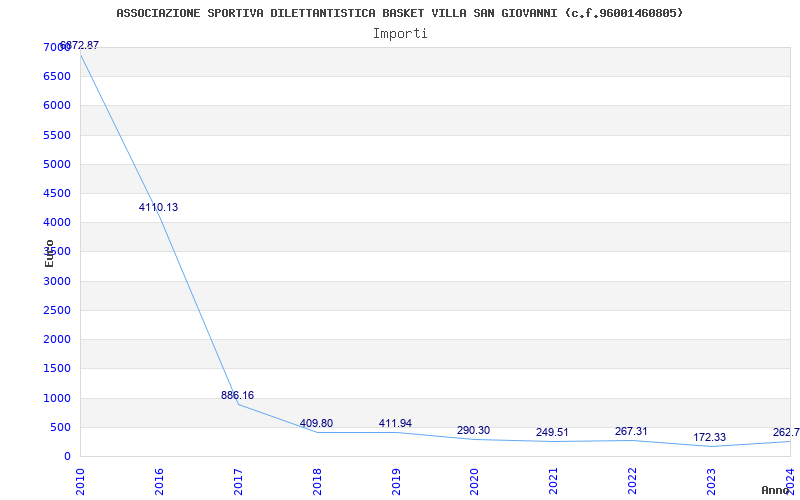Click the 4500 y-axis tick label
800x500 pixels.
[x=57, y=193]
